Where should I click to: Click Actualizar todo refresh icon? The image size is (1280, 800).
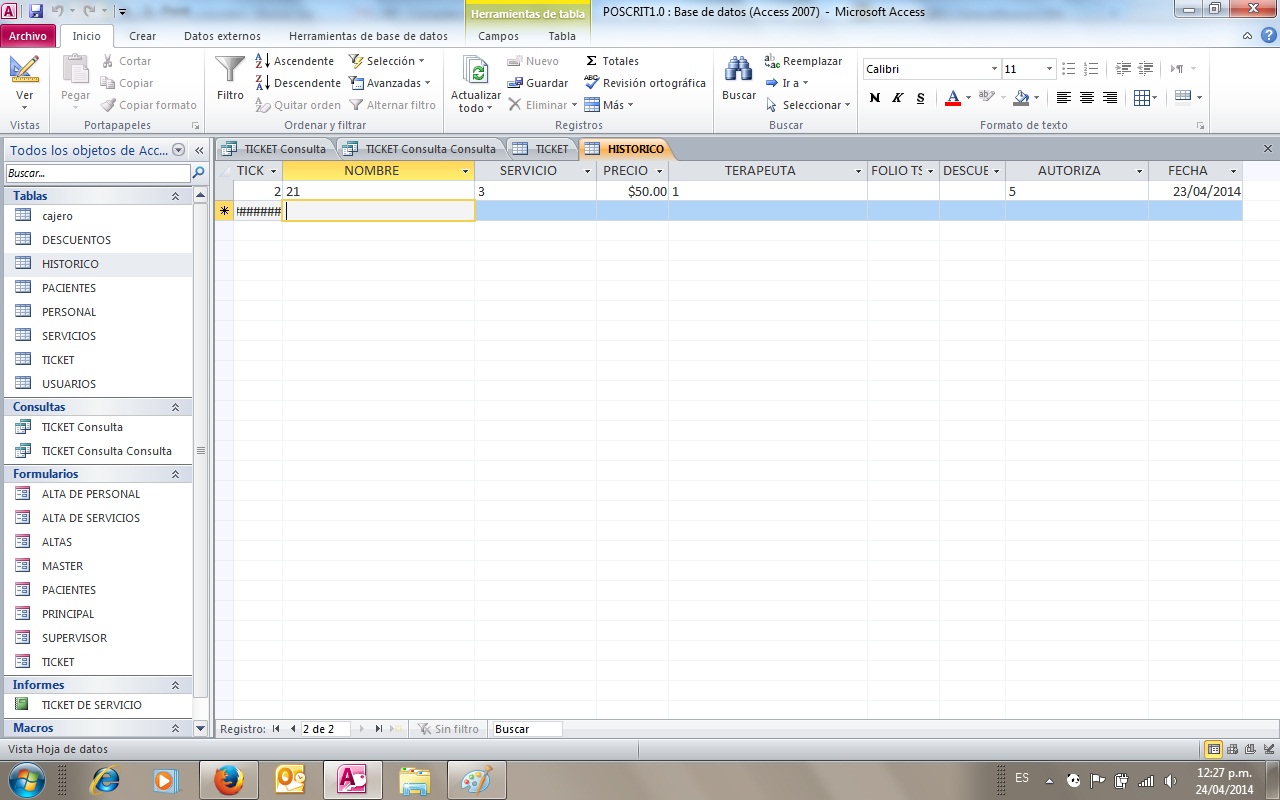point(476,84)
